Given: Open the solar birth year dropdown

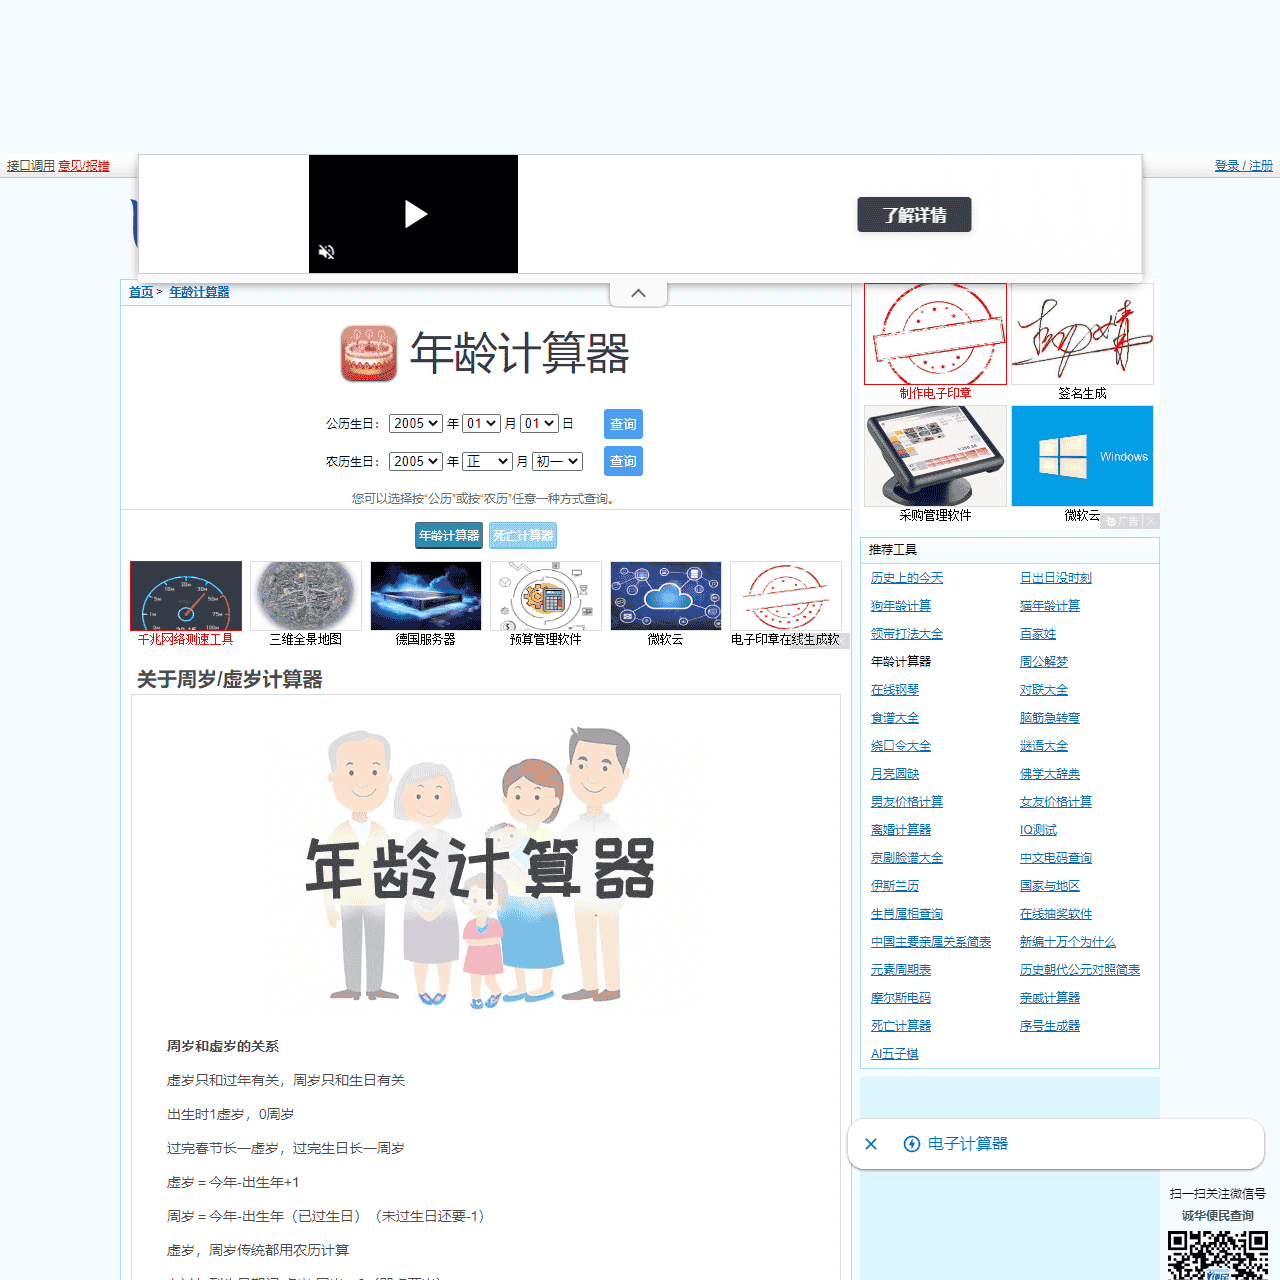Looking at the screenshot, I should coord(415,424).
